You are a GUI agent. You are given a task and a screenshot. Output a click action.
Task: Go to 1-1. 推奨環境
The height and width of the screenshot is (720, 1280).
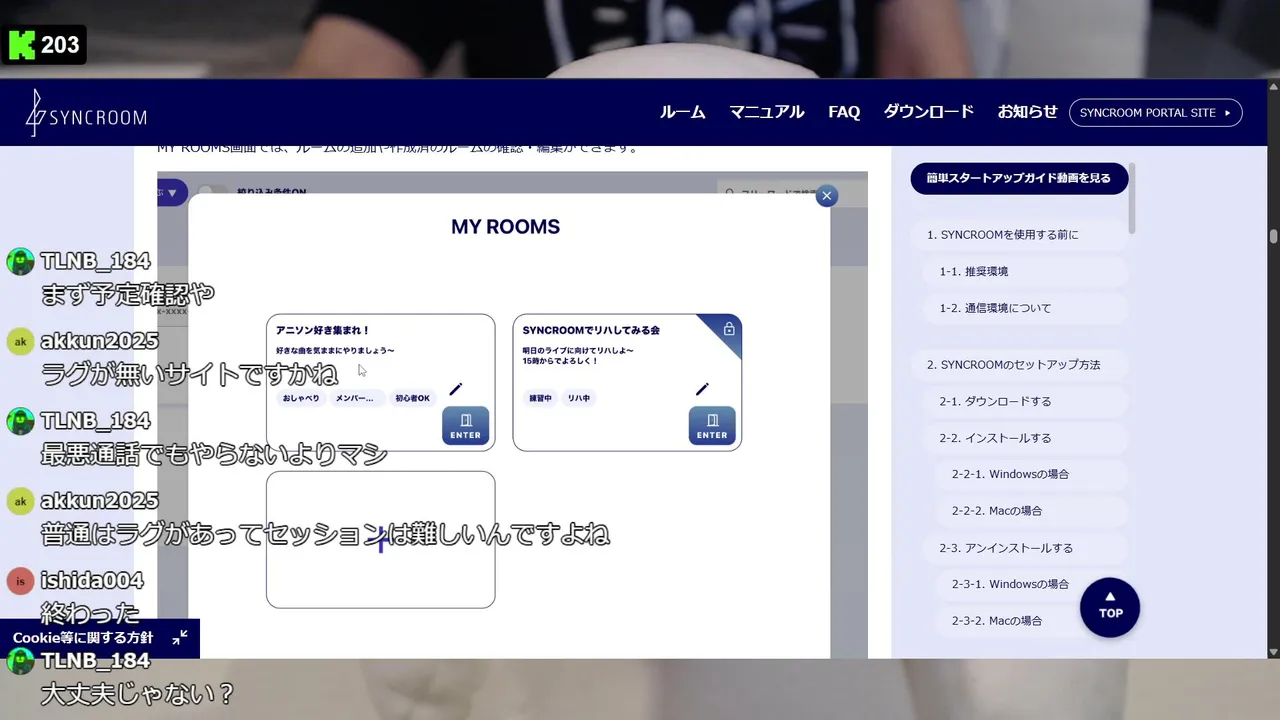click(x=1026, y=272)
